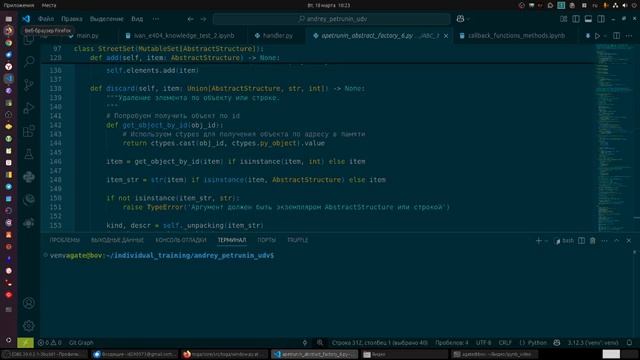640x360 pixels.
Task: Click the andrey_petrunin_udv command center search
Action: coord(331,19)
